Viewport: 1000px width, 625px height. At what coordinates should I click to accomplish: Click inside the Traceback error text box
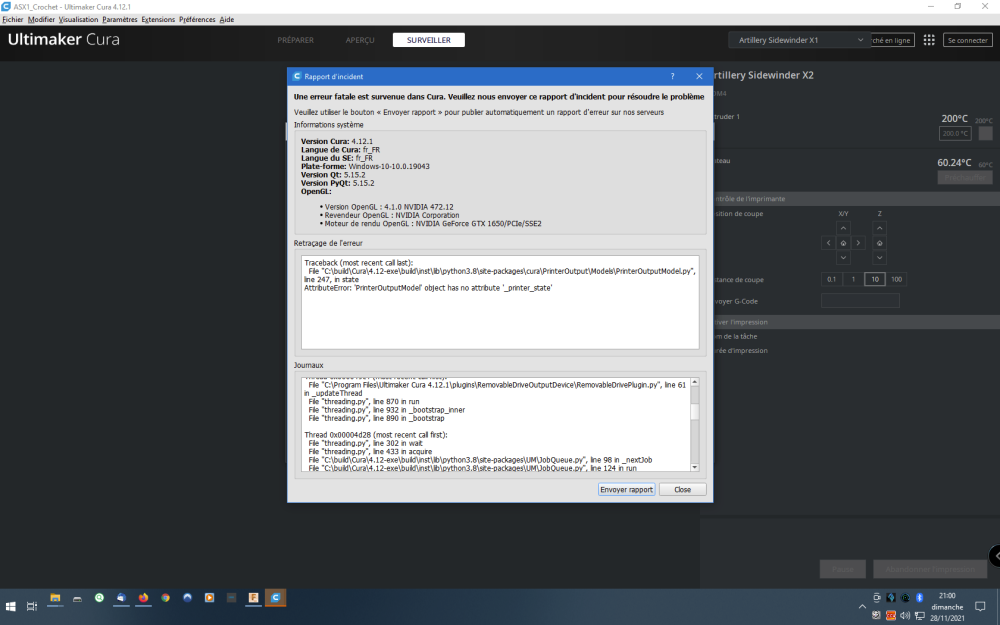(x=500, y=302)
